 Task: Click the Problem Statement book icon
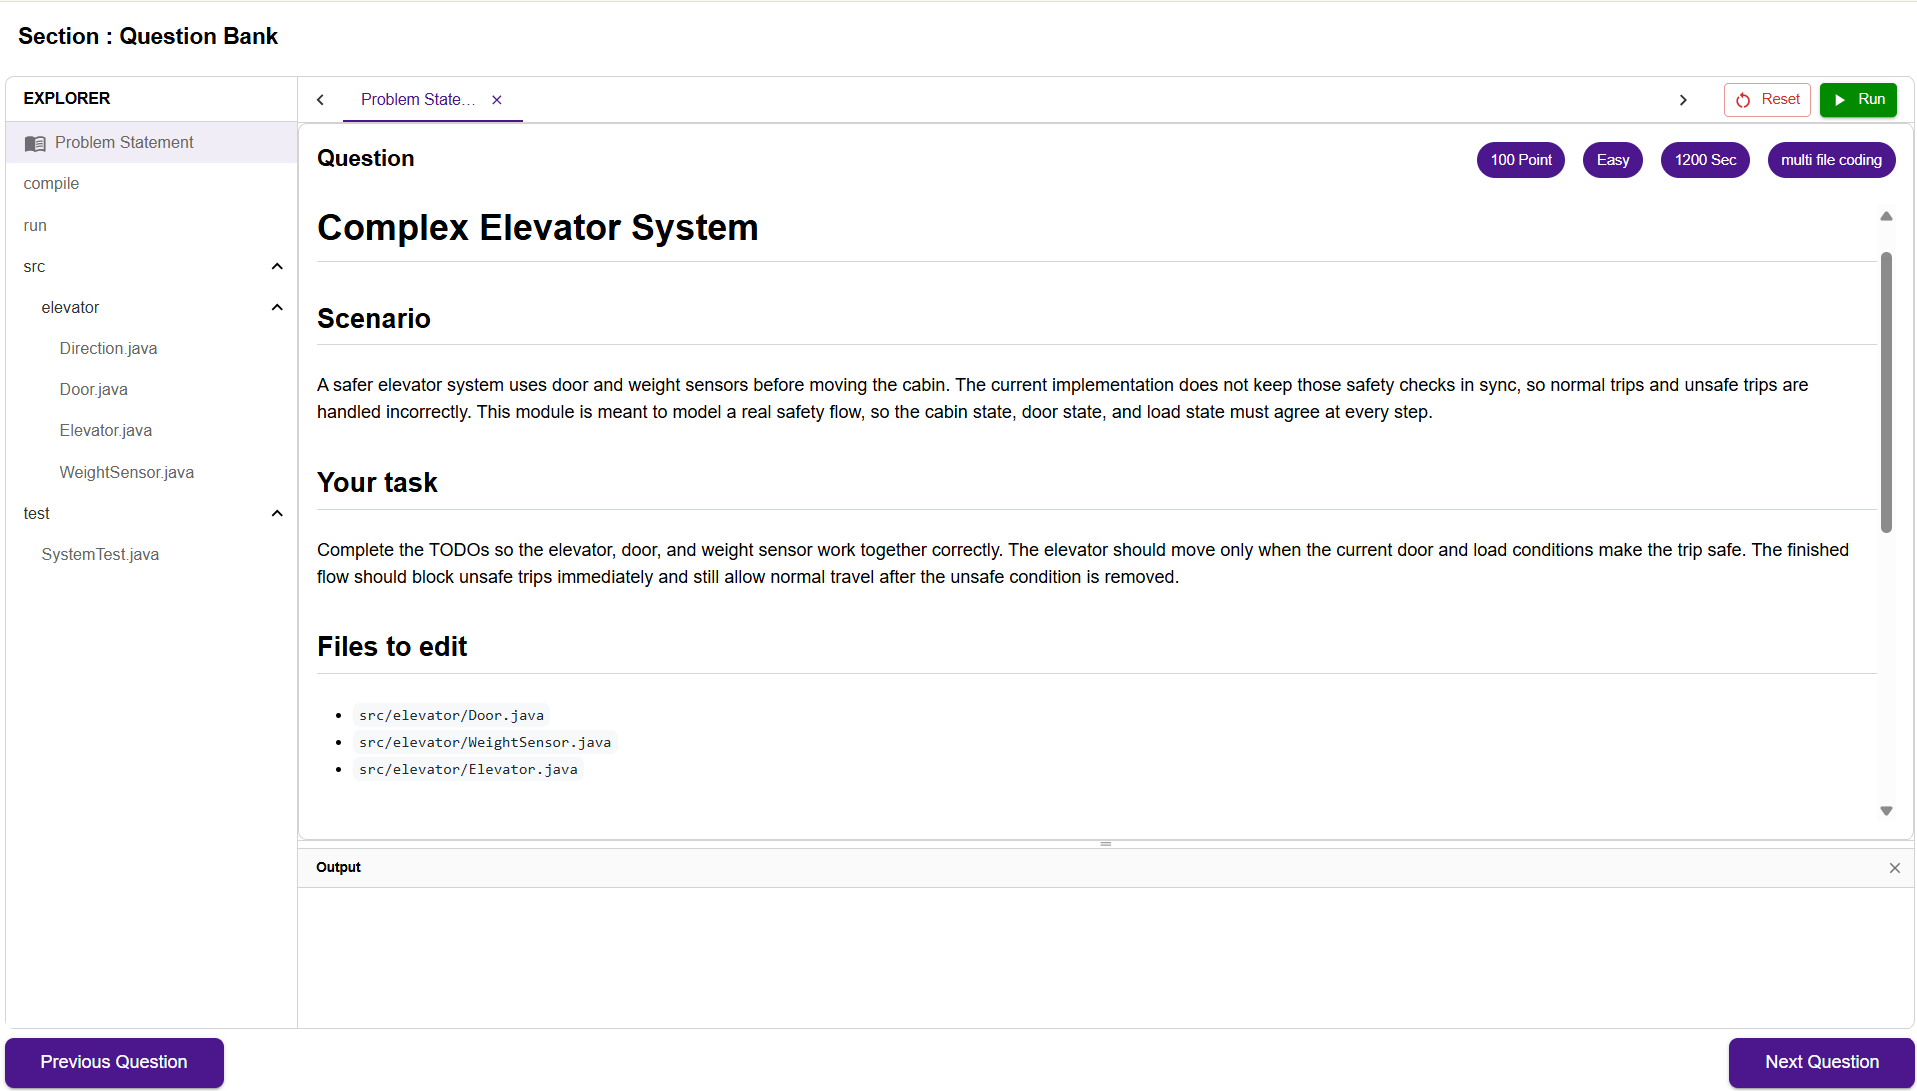point(35,143)
